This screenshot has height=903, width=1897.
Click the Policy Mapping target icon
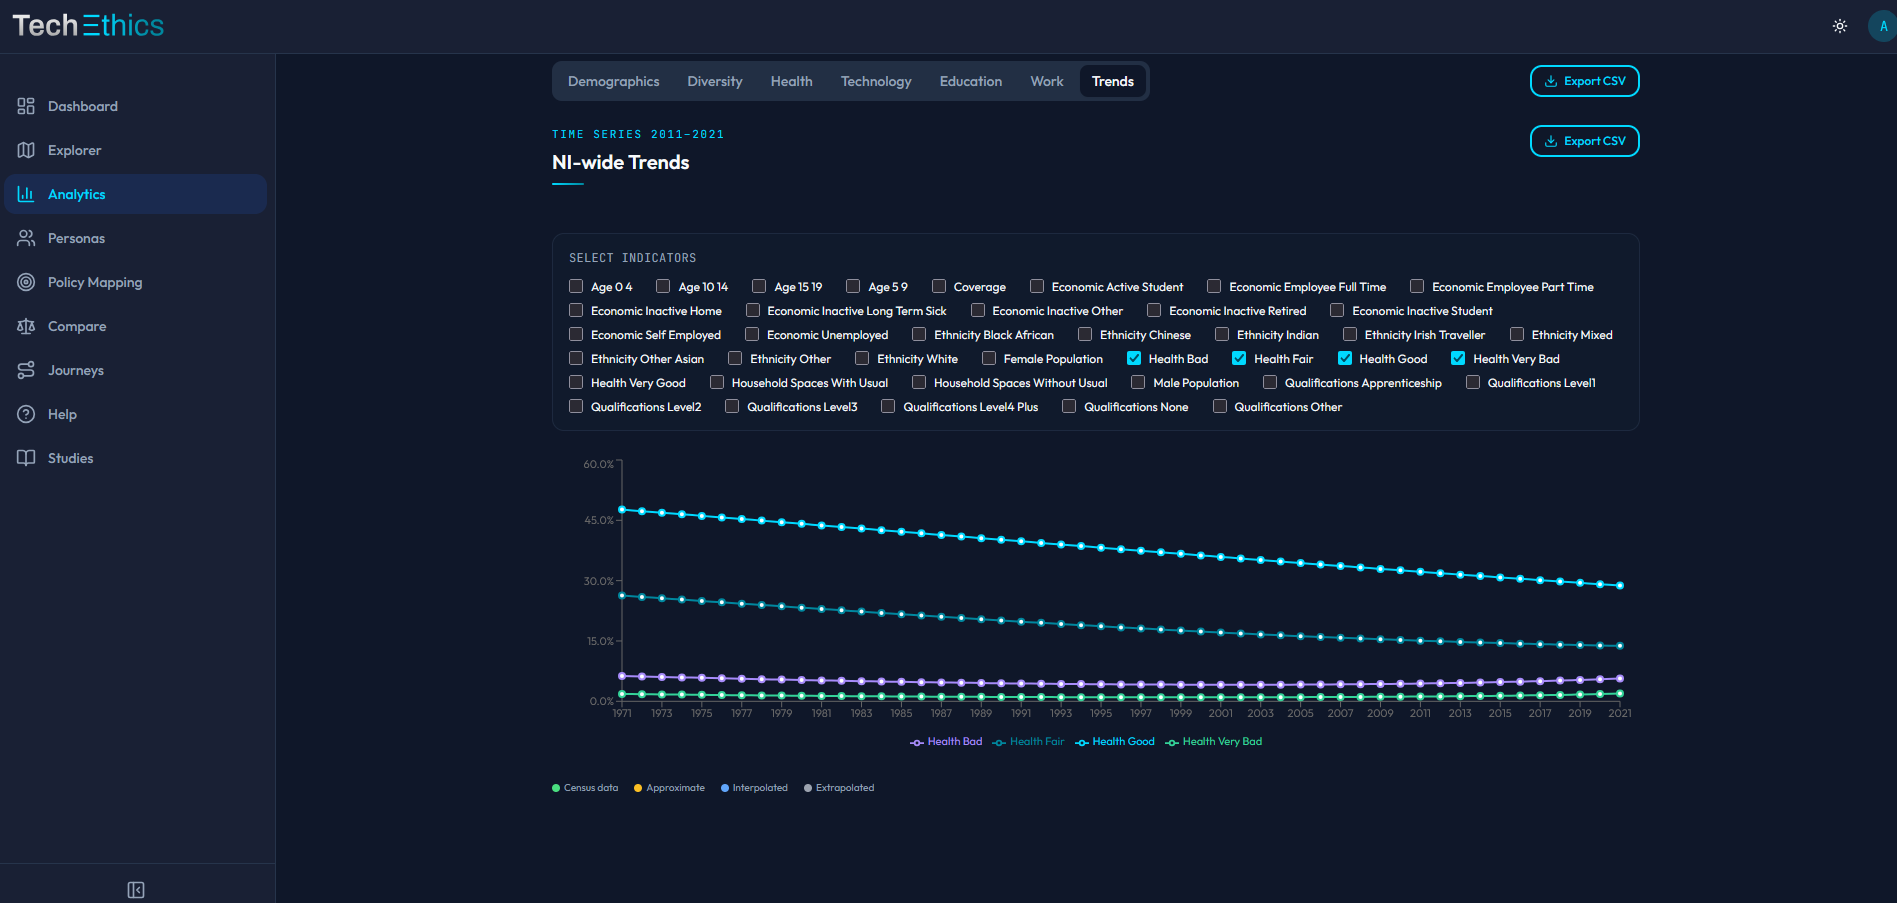[x=26, y=282]
